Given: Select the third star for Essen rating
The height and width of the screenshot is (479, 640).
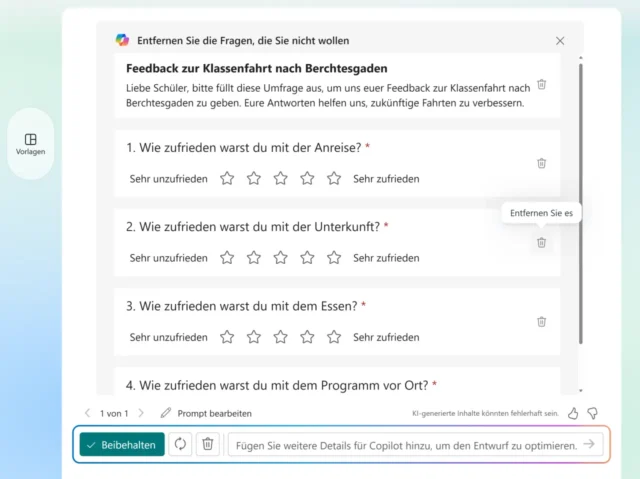Looking at the screenshot, I should (x=280, y=336).
